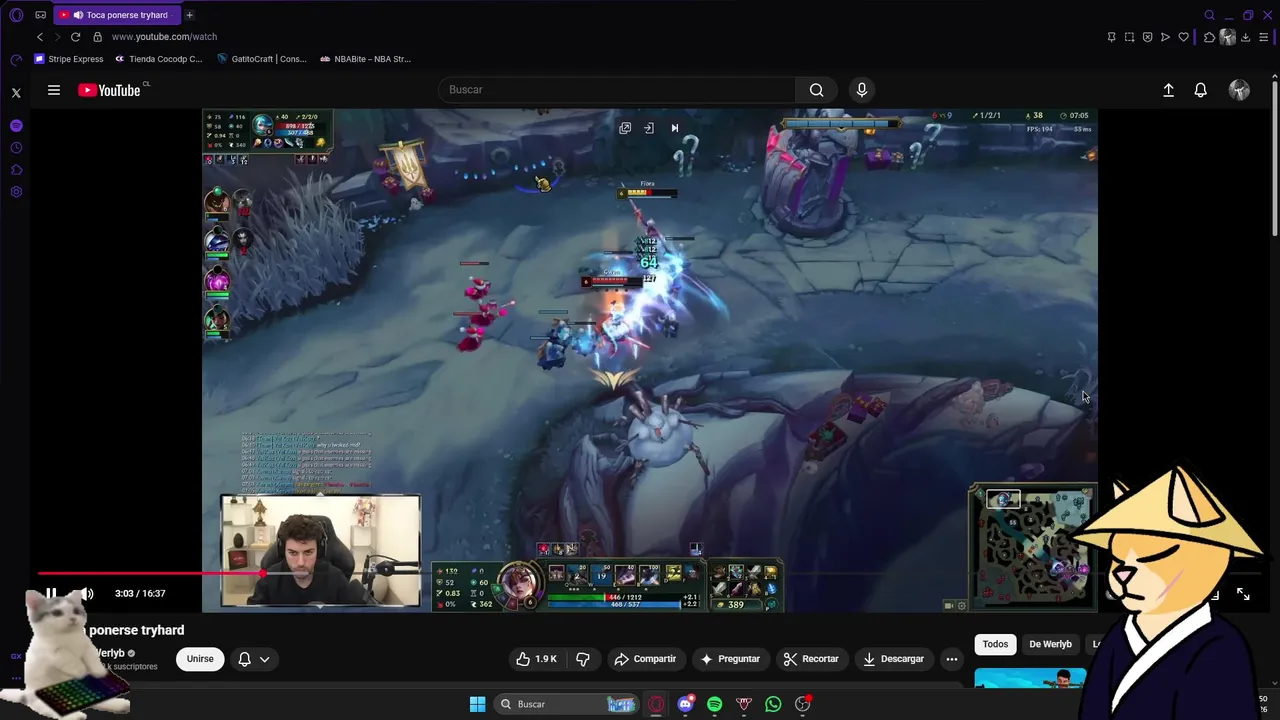Open the Tienda Cocodp bookmark
The height and width of the screenshot is (720, 1280).
click(158, 59)
